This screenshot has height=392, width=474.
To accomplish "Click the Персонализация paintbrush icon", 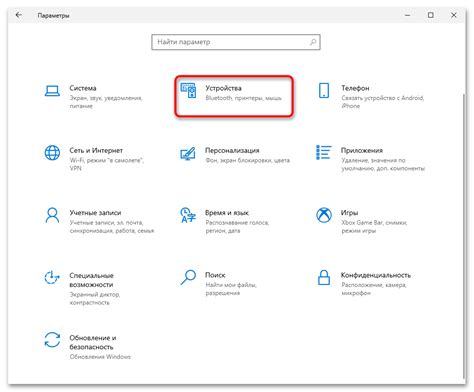I will pyautogui.click(x=188, y=153).
